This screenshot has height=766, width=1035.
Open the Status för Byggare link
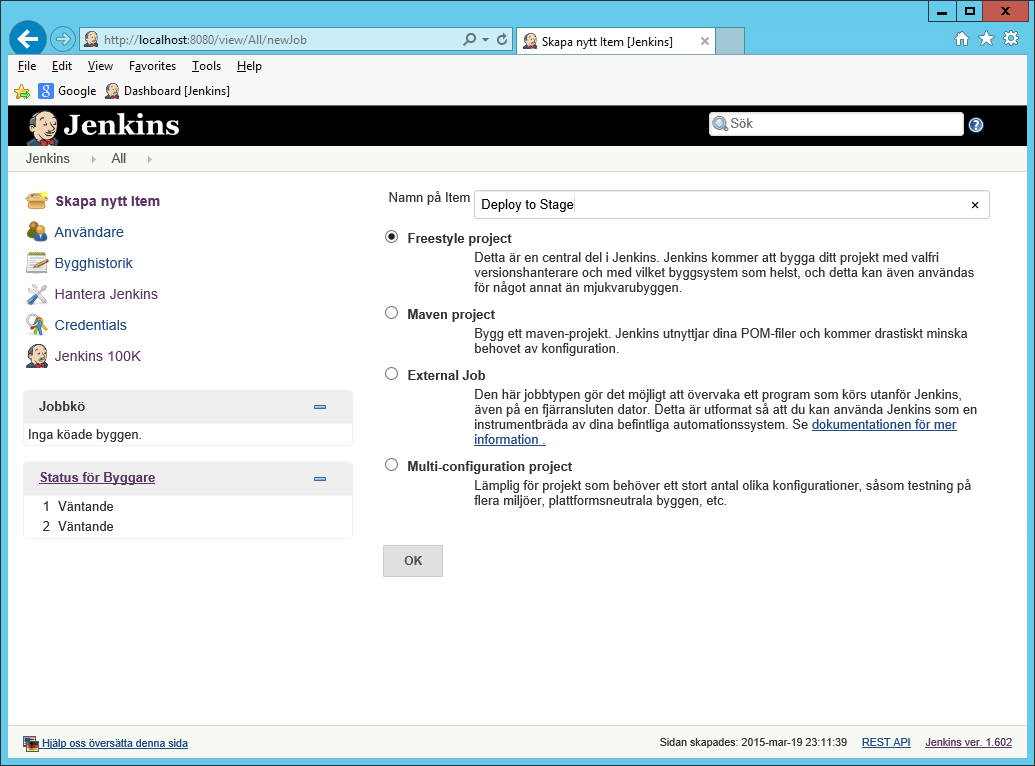[x=97, y=477]
